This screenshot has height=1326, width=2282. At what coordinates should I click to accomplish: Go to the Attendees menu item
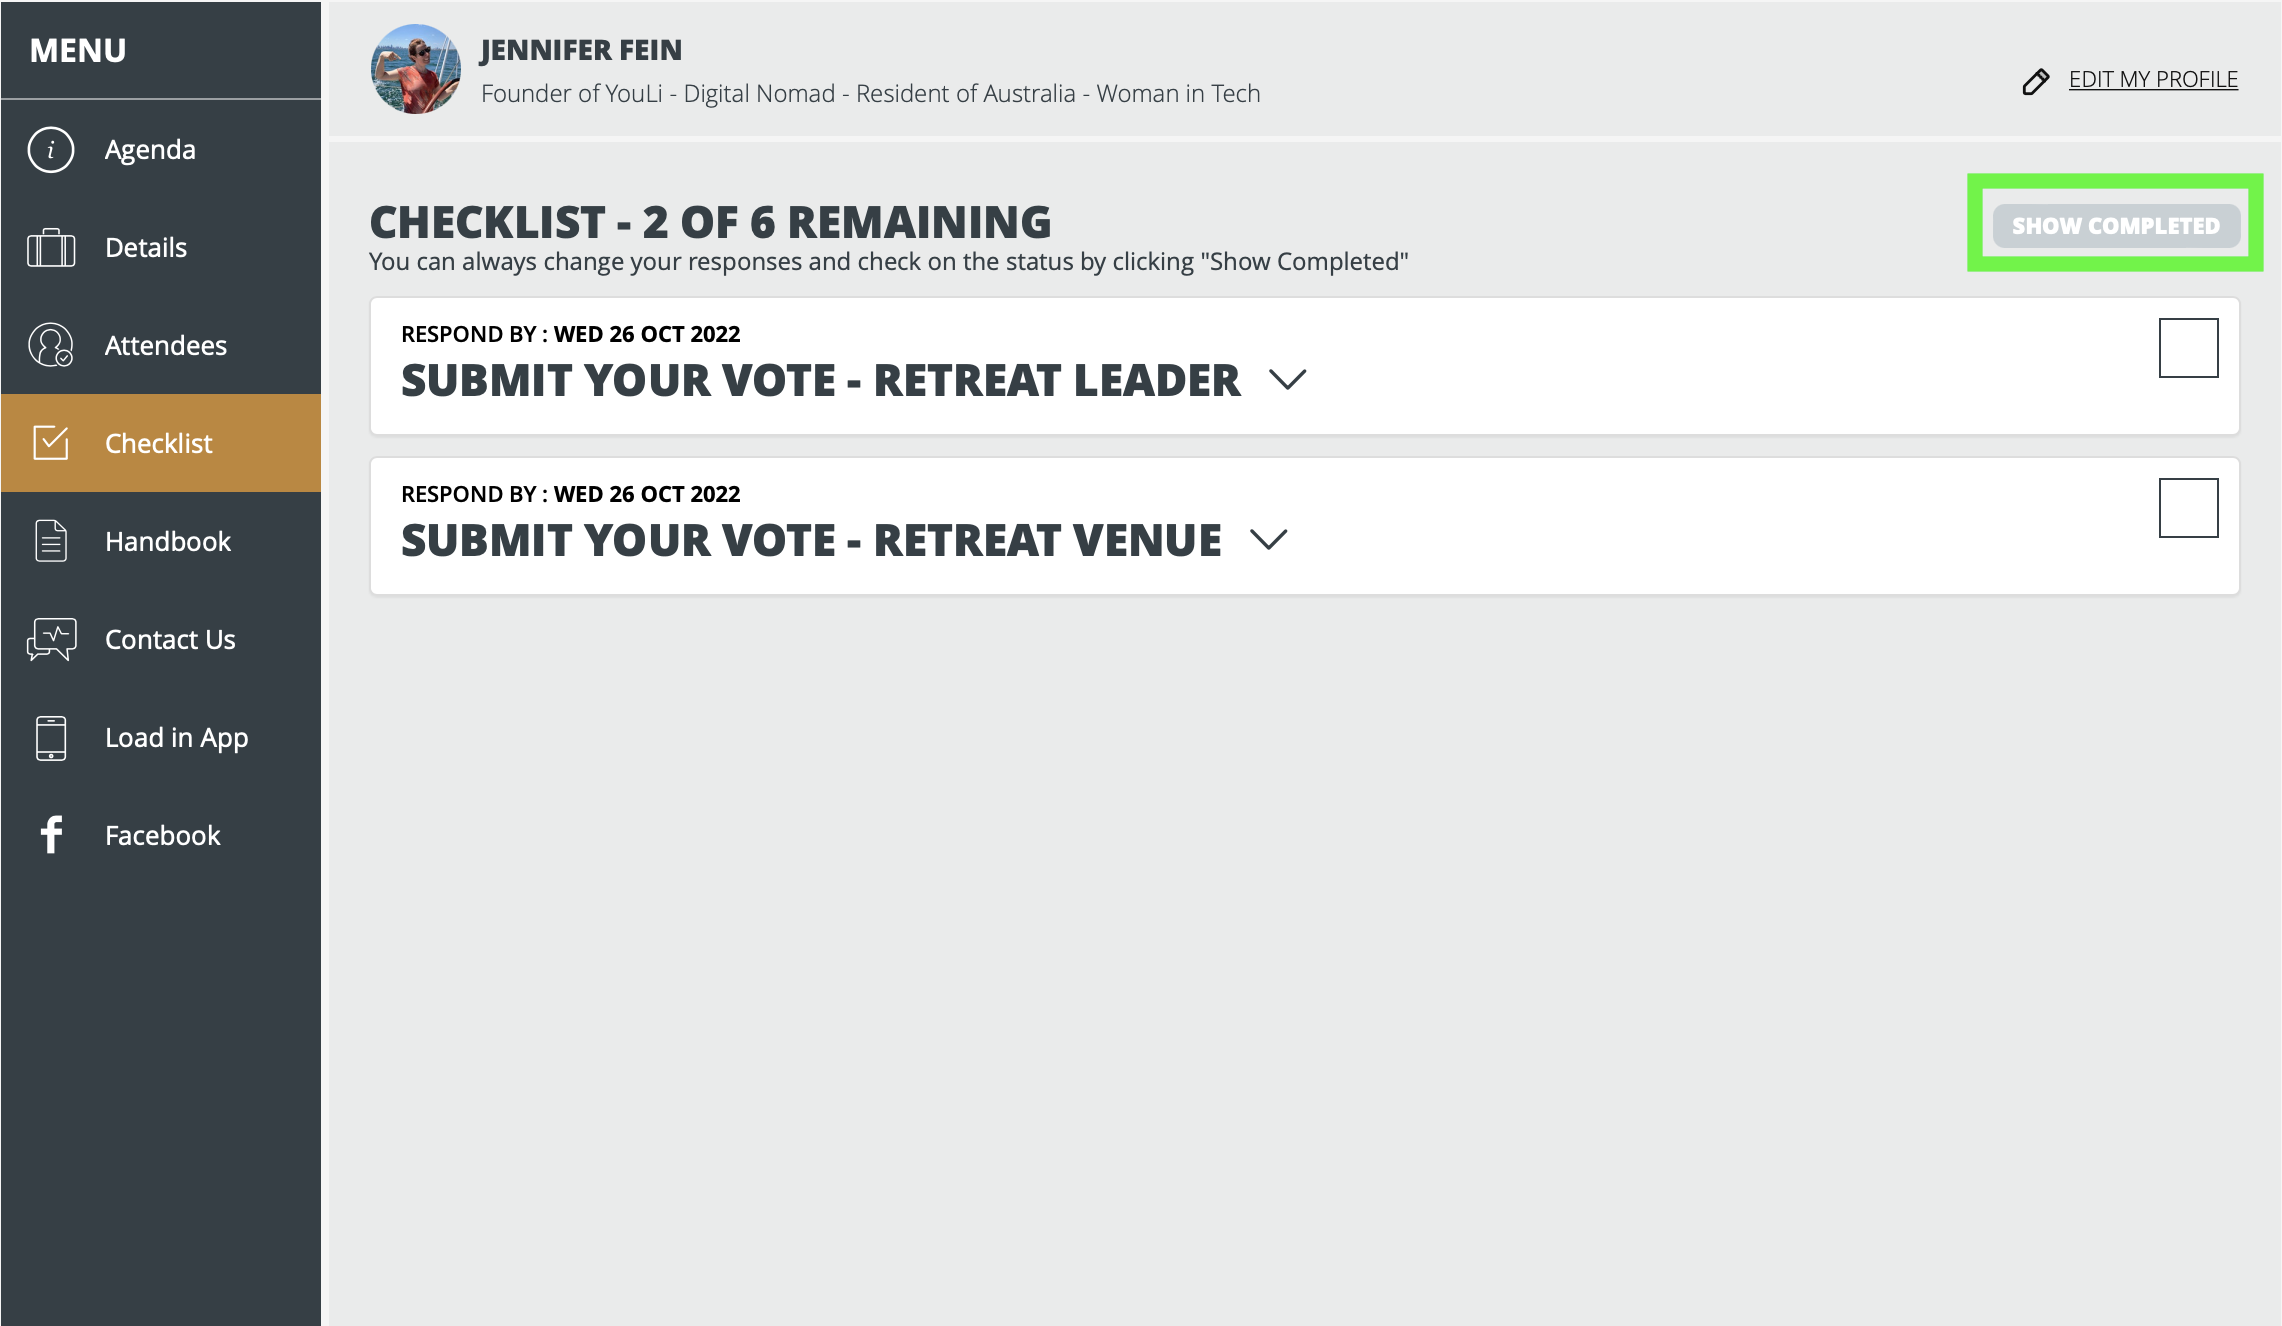[x=161, y=345]
